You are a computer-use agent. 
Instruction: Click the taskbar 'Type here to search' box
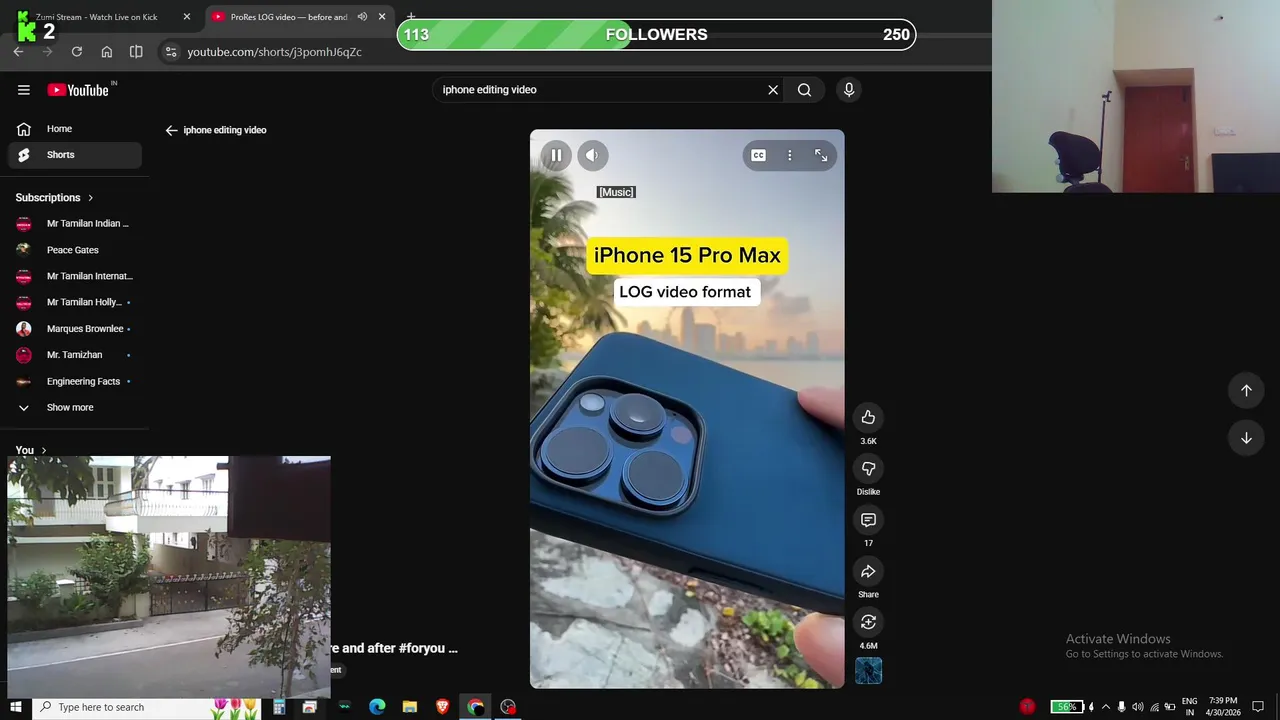click(148, 707)
